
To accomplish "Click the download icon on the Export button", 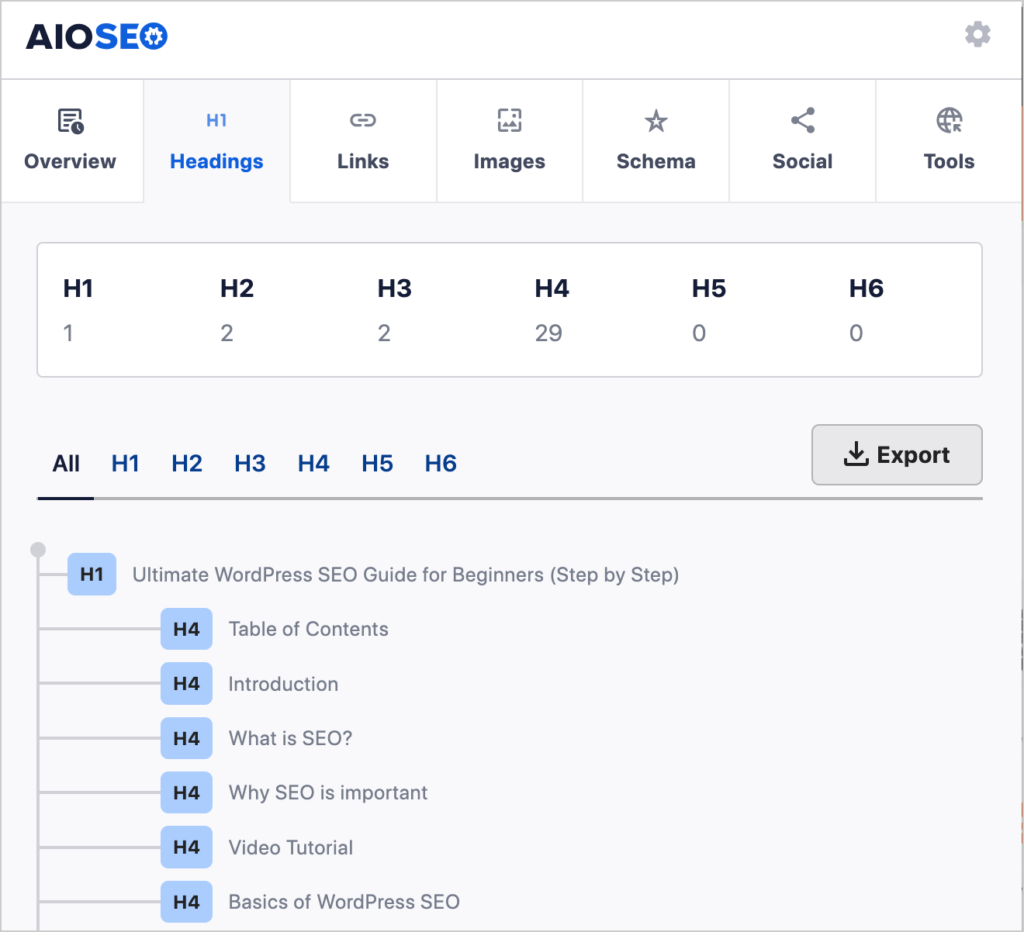I will click(856, 454).
